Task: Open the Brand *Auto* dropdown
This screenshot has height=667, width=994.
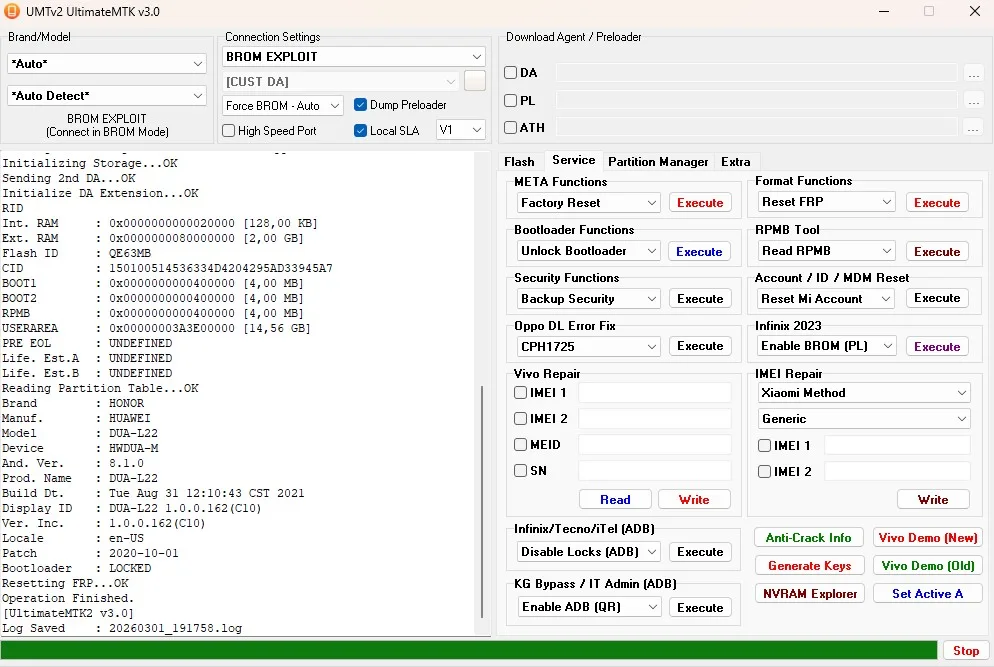Action: (x=106, y=63)
